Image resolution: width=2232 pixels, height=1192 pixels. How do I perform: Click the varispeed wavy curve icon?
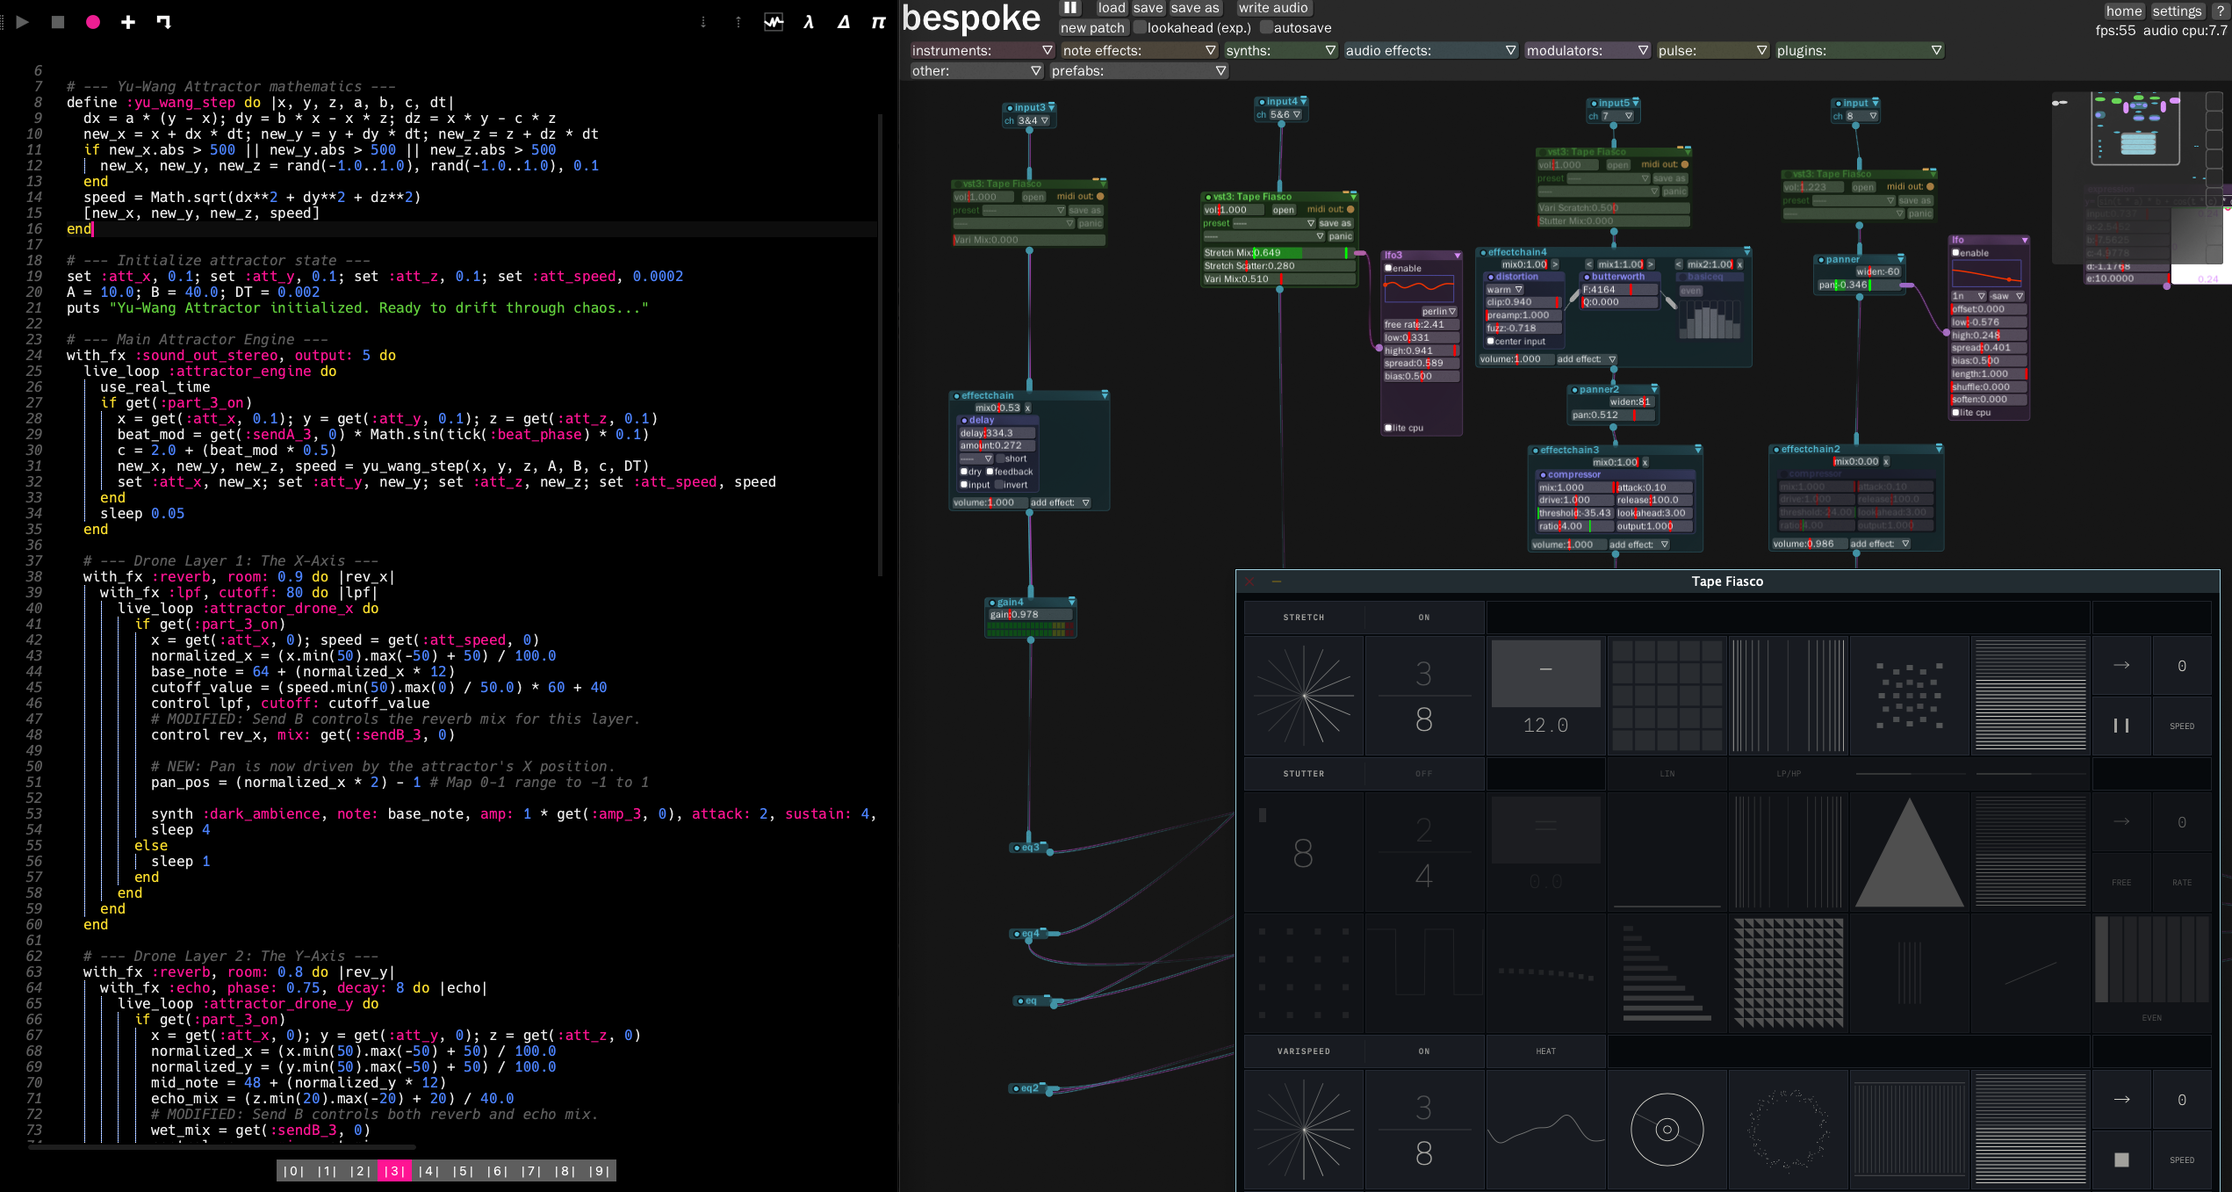pyautogui.click(x=1545, y=1130)
